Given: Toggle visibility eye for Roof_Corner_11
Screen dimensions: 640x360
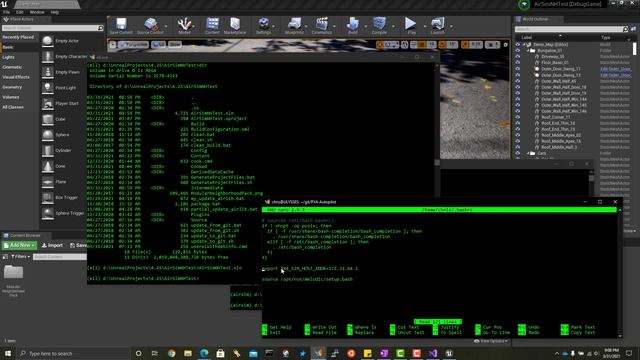Looking at the screenshot, I should click(518, 117).
